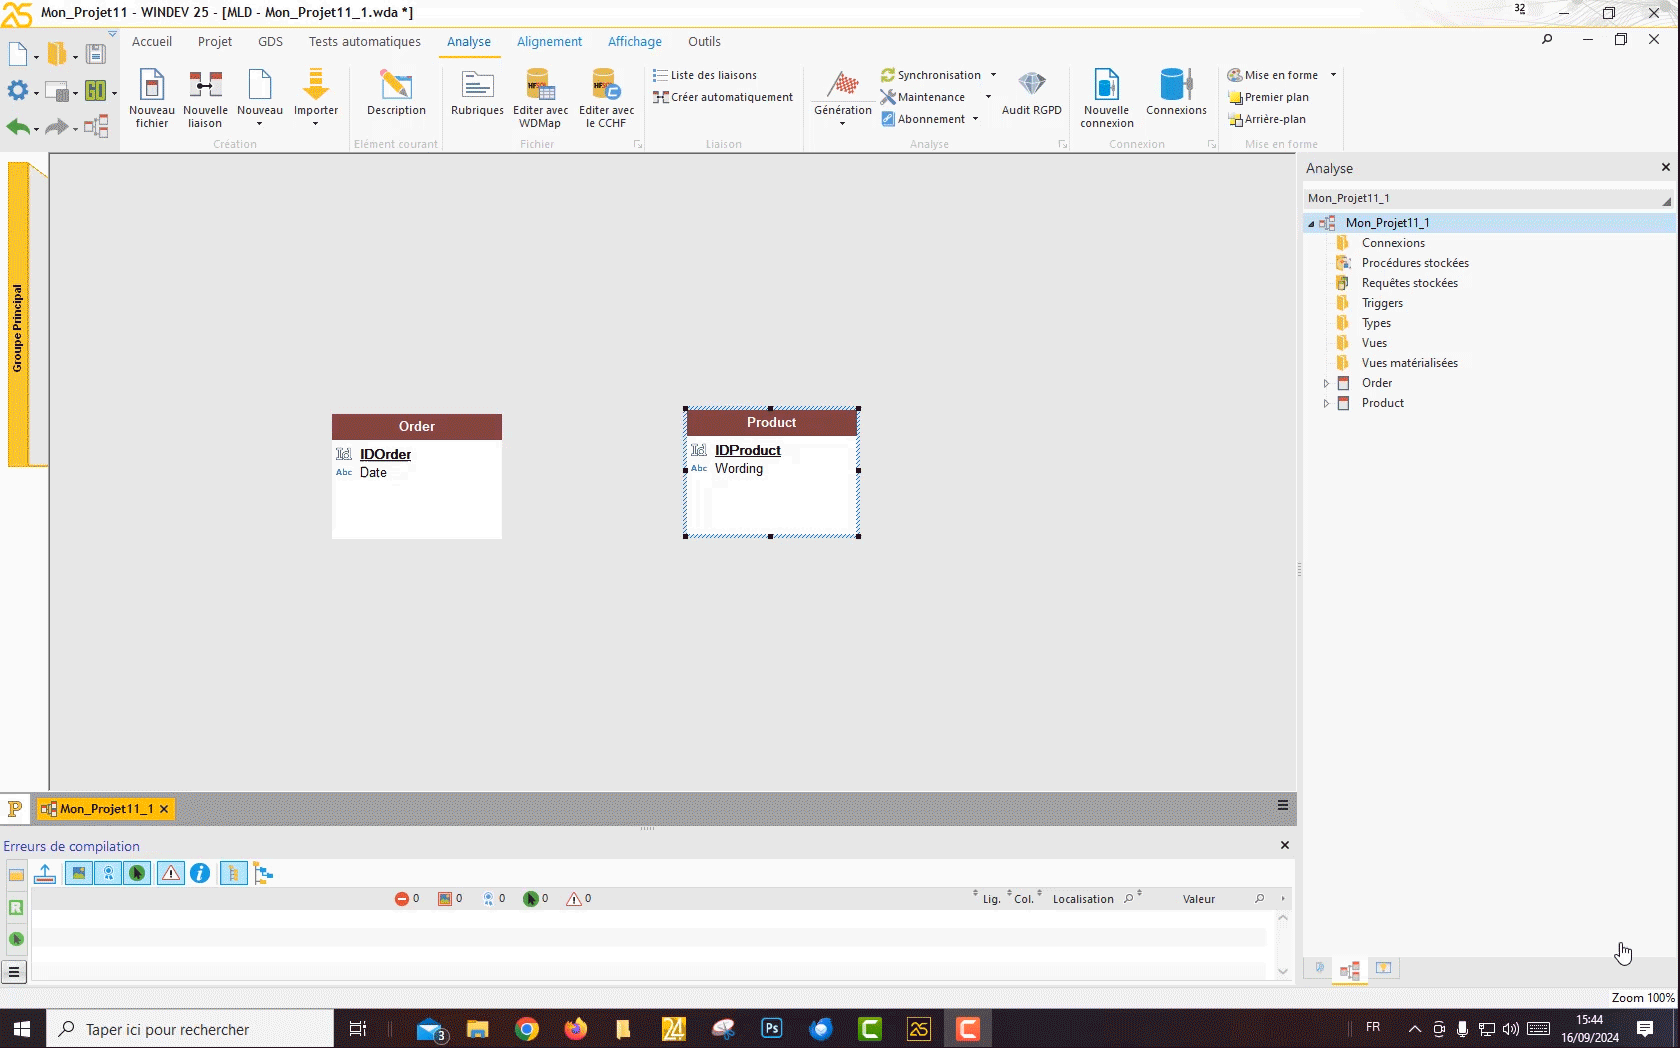Click Créer automatiquement
Image resolution: width=1680 pixels, height=1048 pixels.
point(723,97)
